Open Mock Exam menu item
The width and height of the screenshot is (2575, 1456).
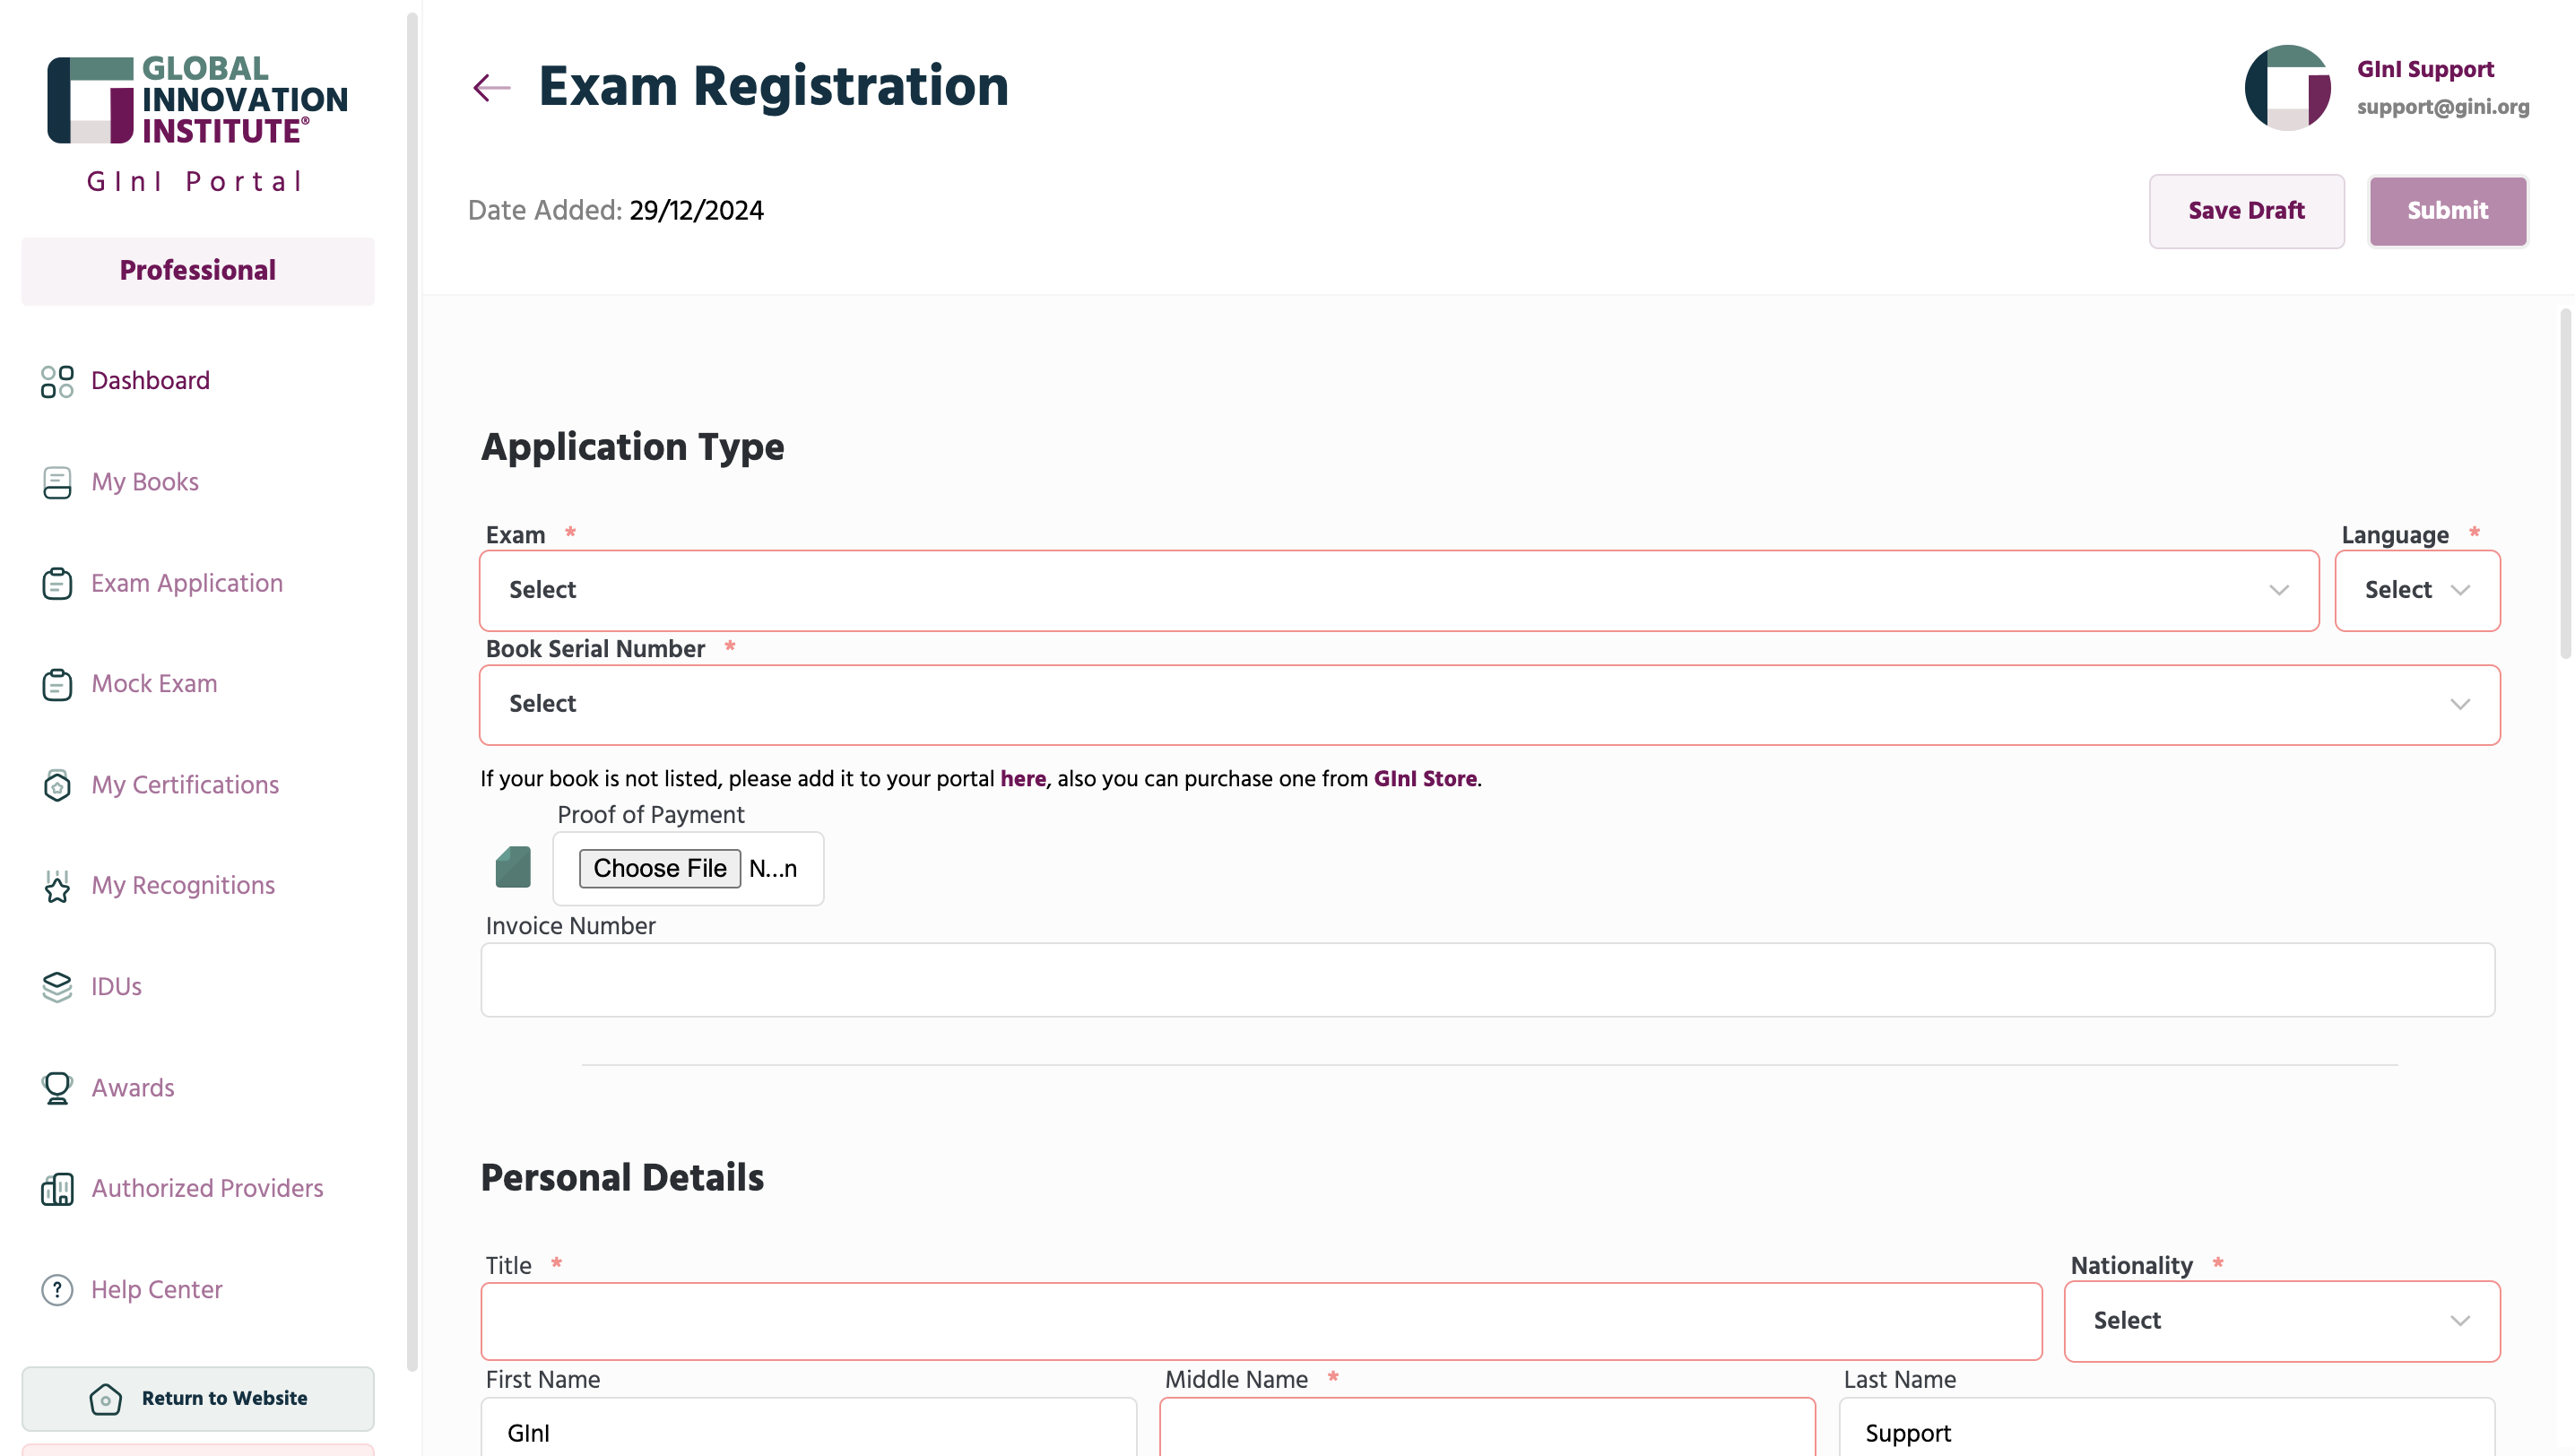[153, 684]
